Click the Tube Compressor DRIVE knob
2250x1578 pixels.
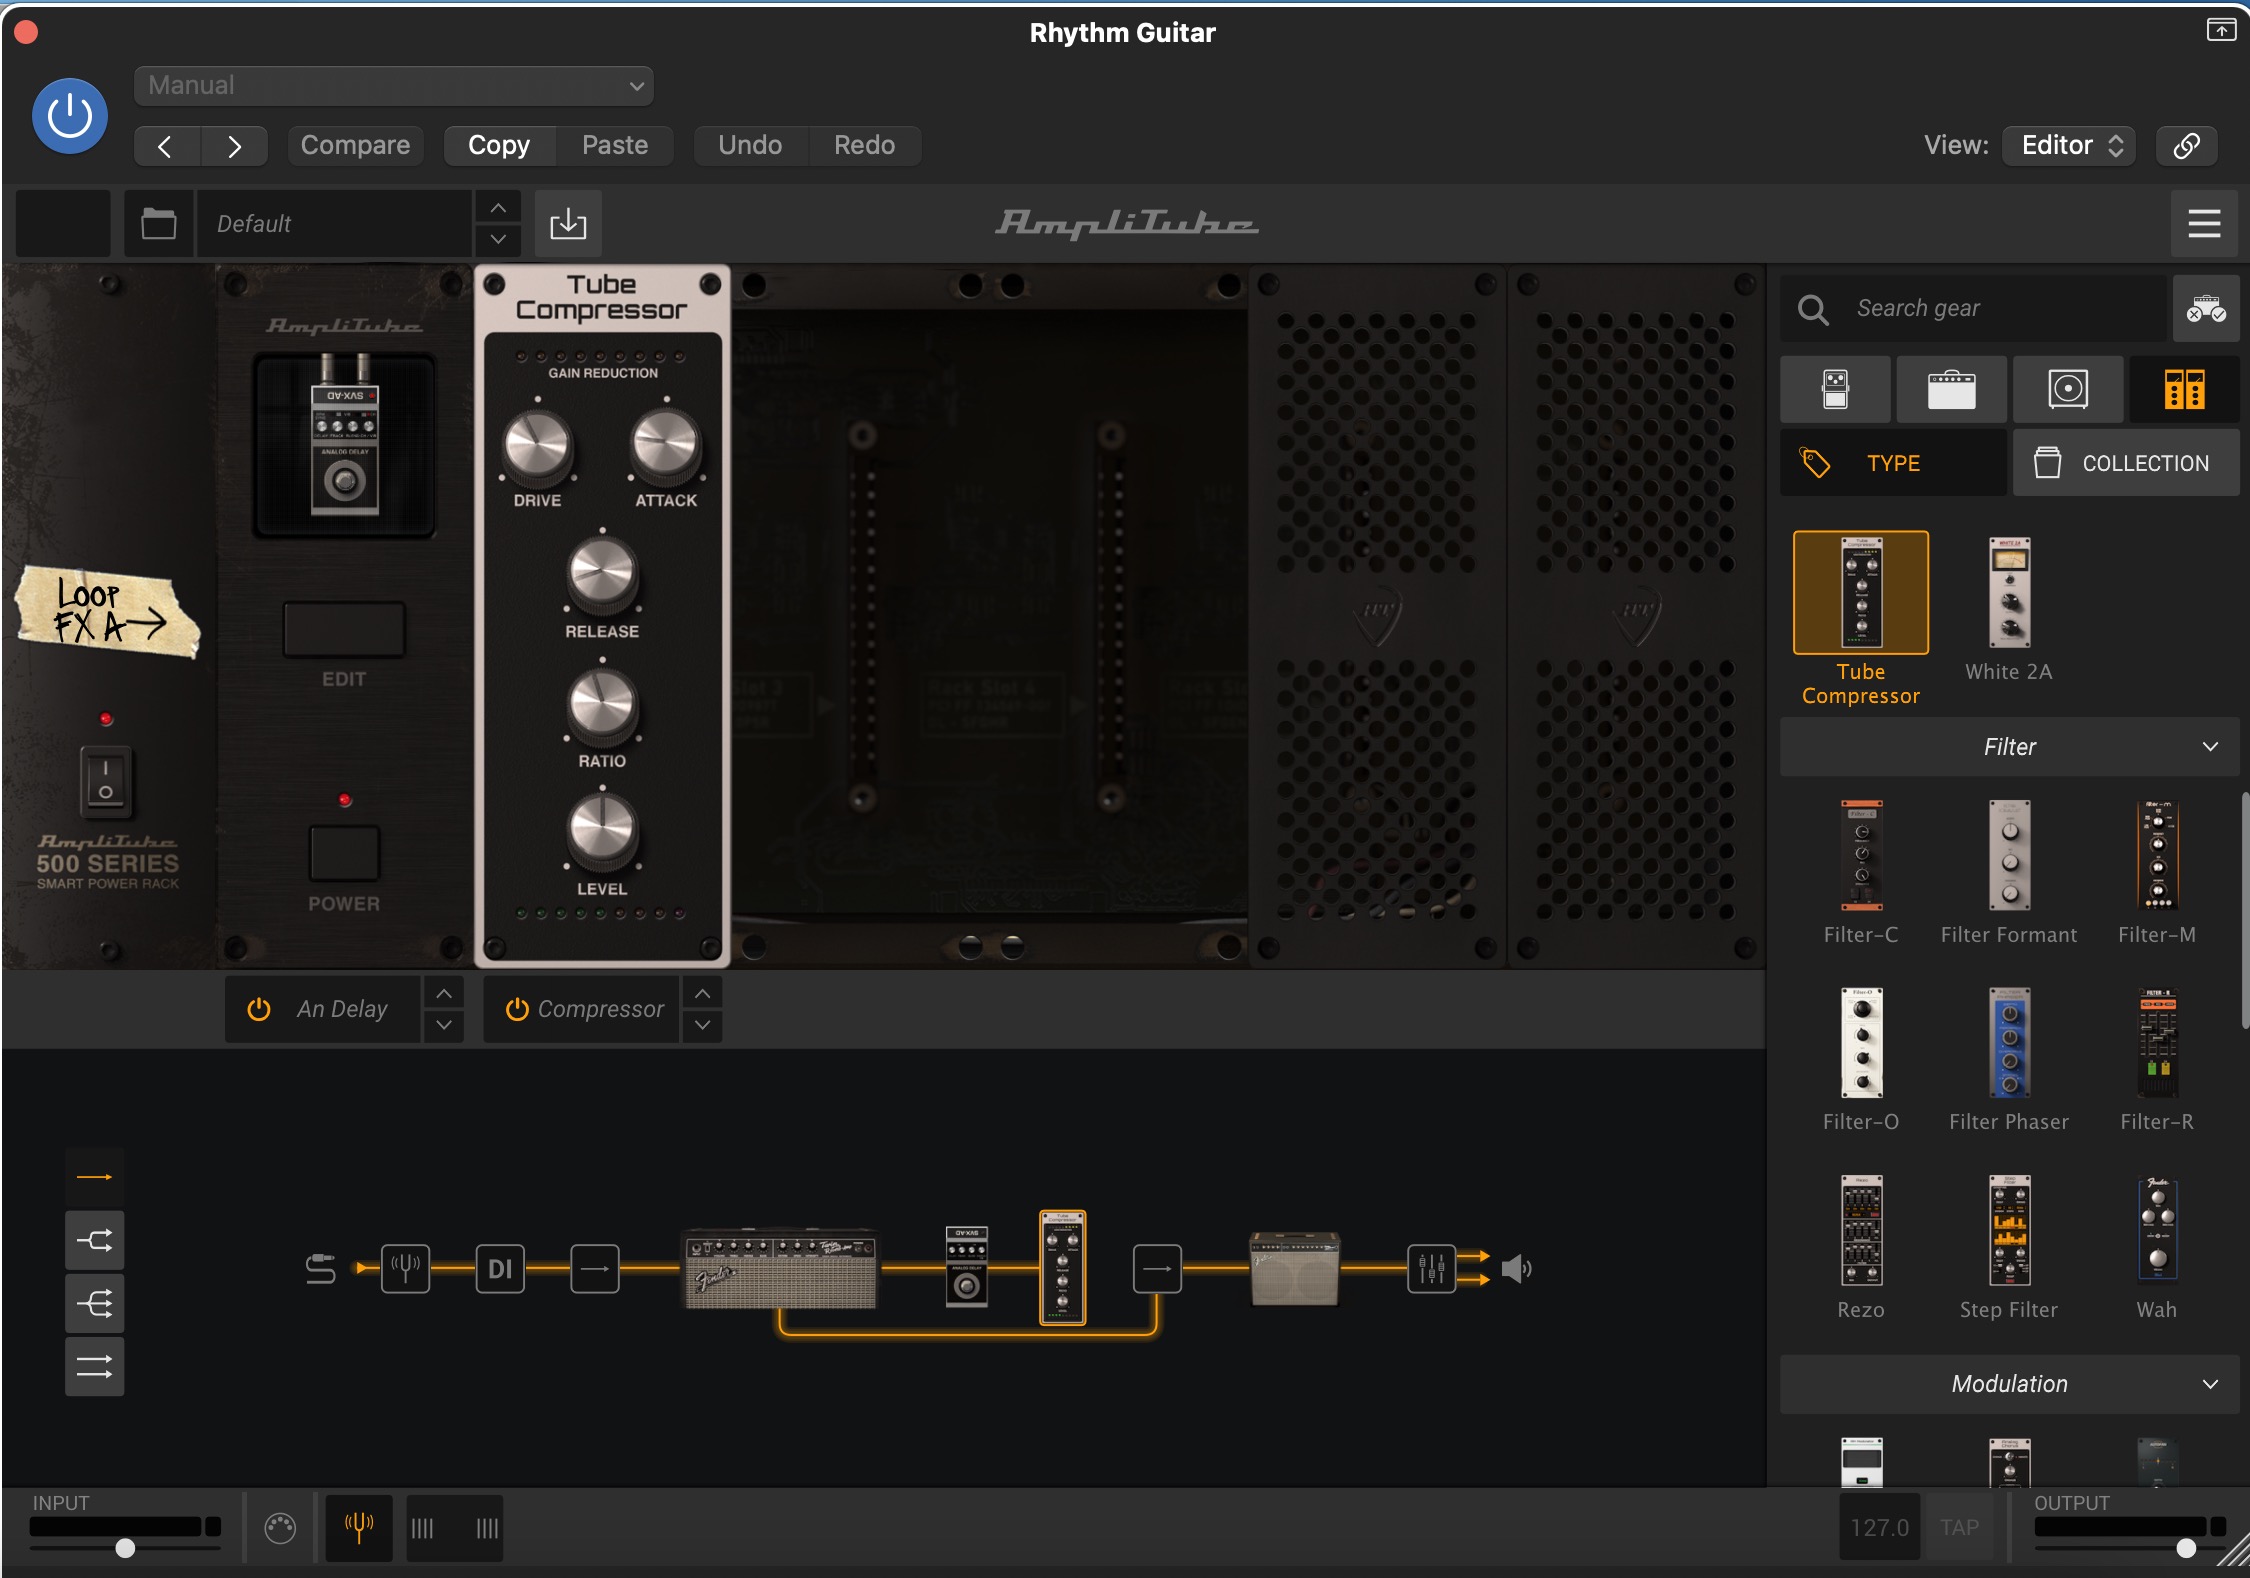point(537,445)
